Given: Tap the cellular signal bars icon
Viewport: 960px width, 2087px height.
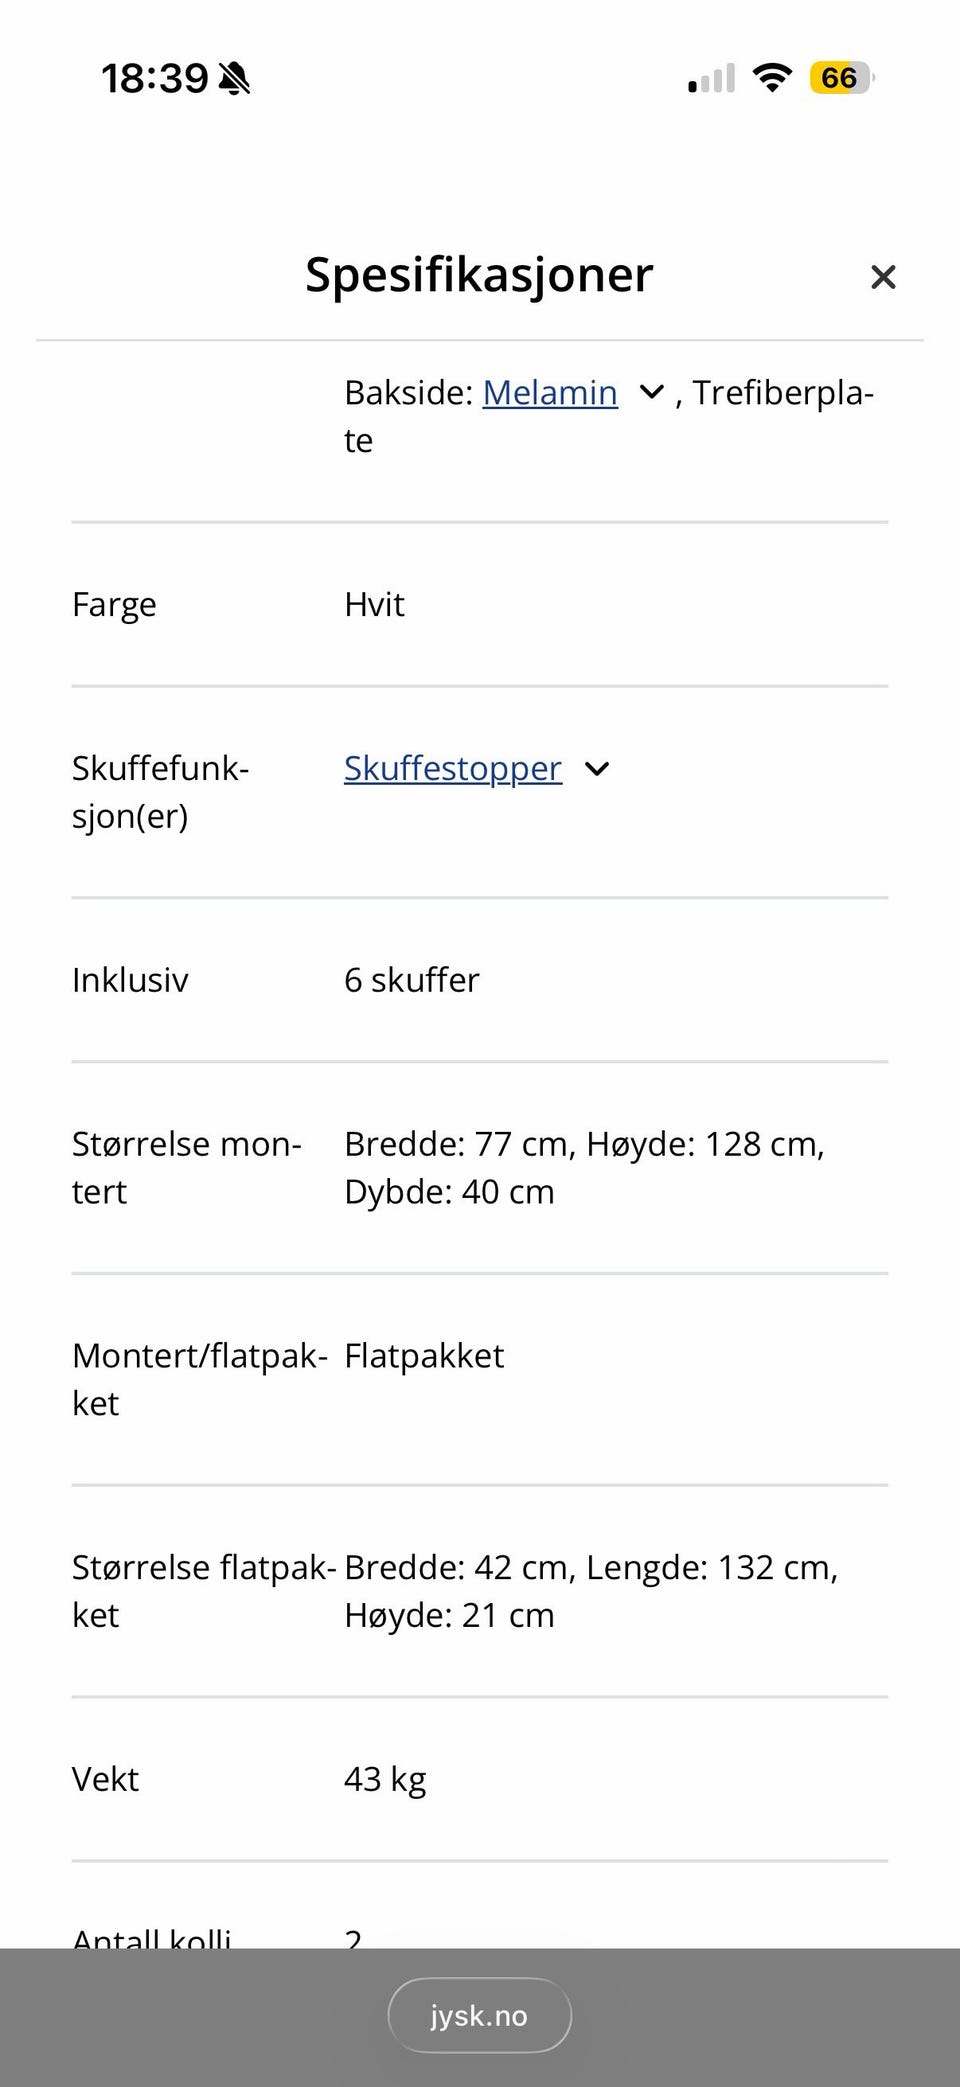Looking at the screenshot, I should point(711,77).
